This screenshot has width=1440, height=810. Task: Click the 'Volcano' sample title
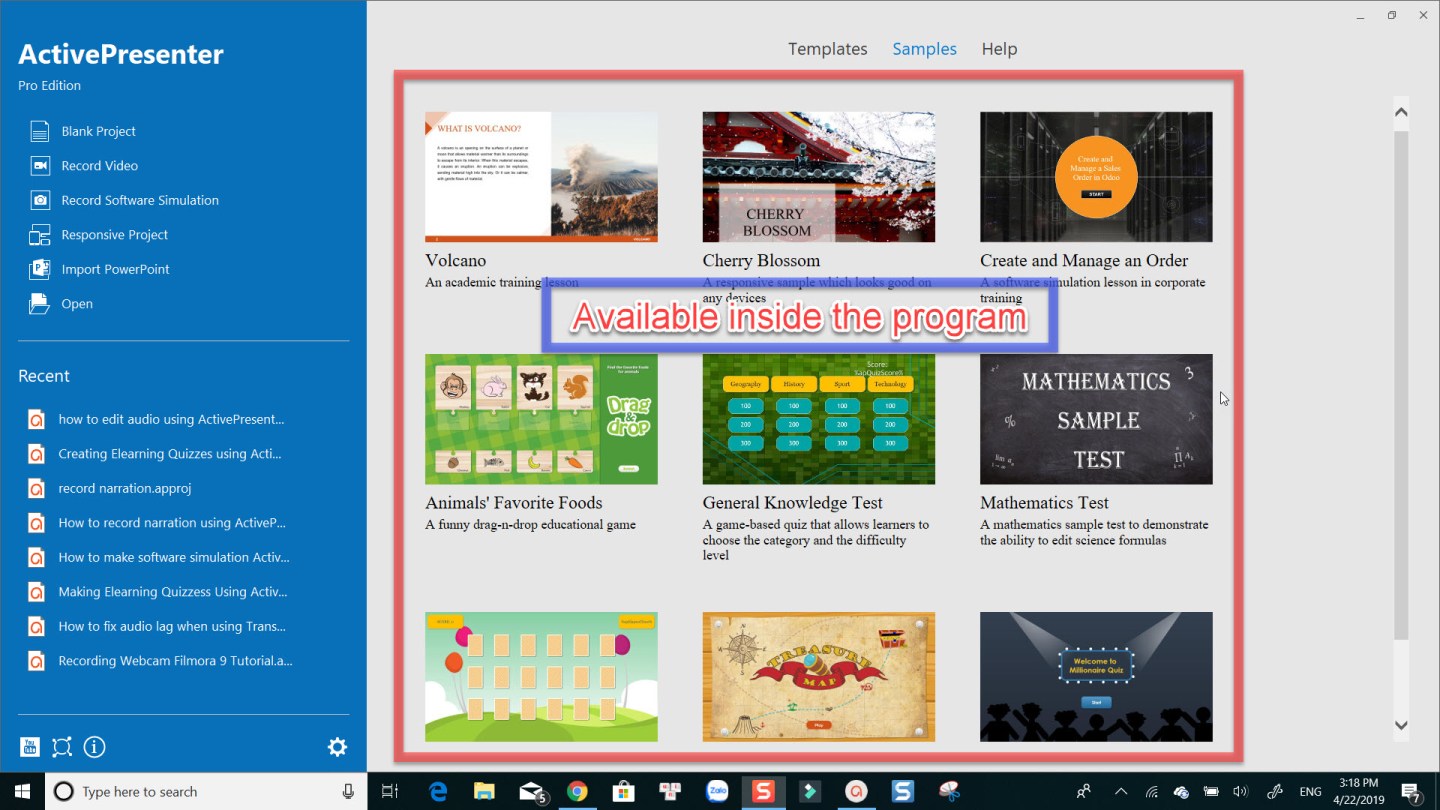point(455,261)
